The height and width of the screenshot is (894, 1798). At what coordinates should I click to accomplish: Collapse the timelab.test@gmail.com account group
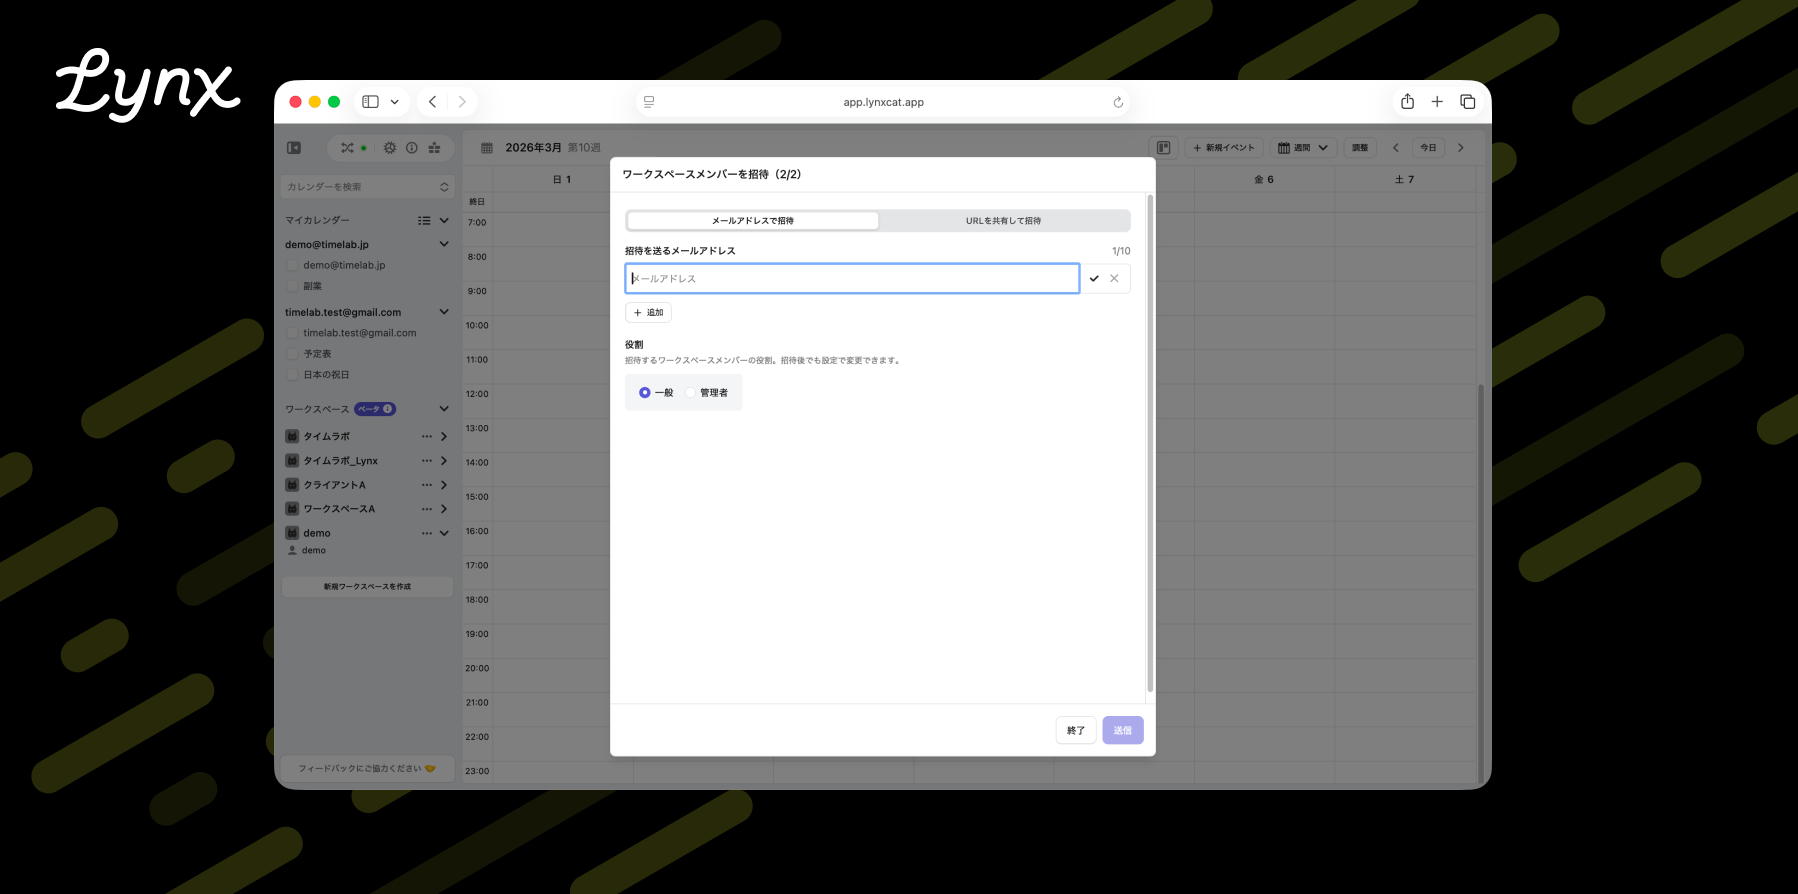click(x=444, y=312)
